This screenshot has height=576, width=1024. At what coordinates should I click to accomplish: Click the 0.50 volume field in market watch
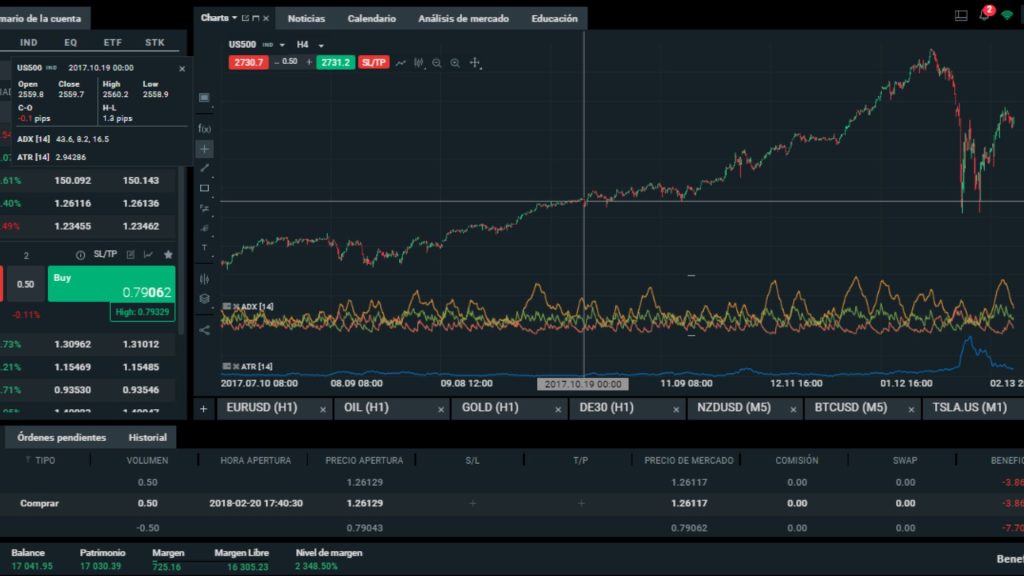click(25, 284)
